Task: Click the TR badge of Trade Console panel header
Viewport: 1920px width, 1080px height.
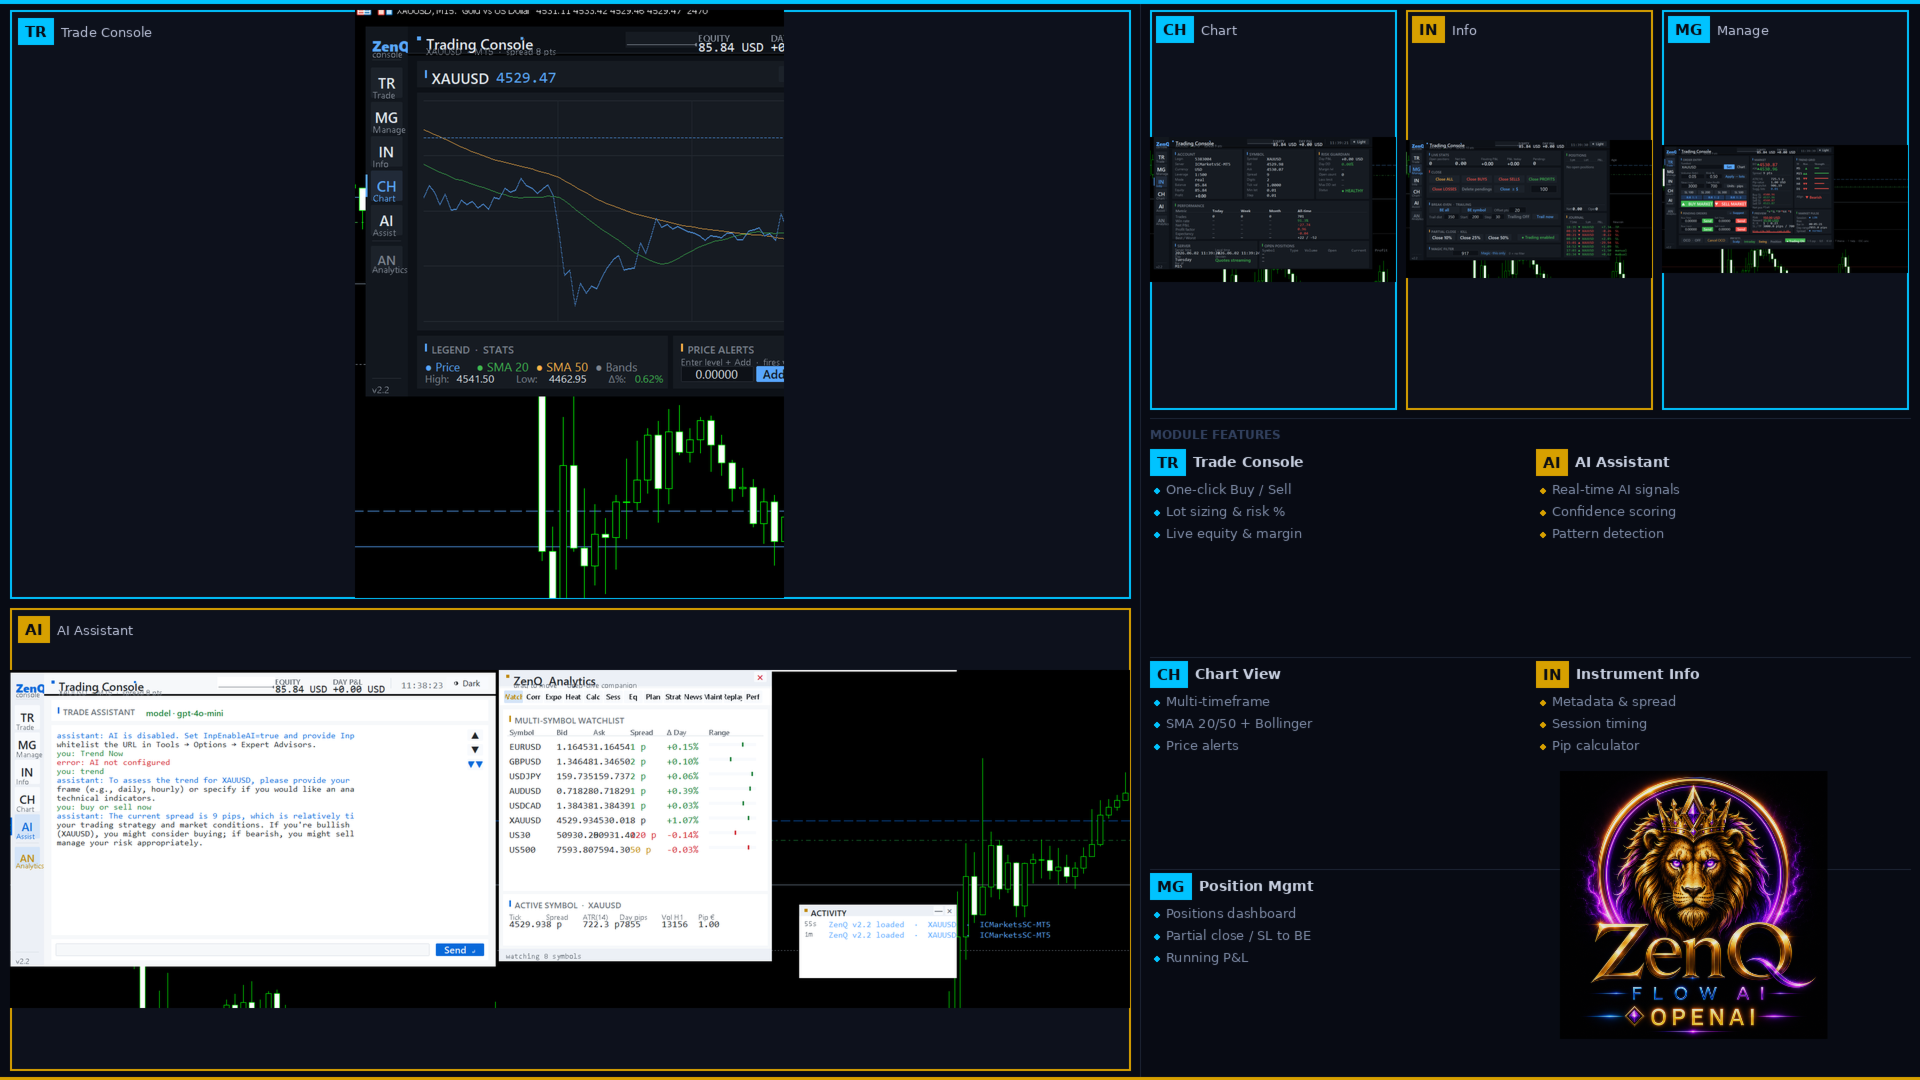Action: pos(36,32)
